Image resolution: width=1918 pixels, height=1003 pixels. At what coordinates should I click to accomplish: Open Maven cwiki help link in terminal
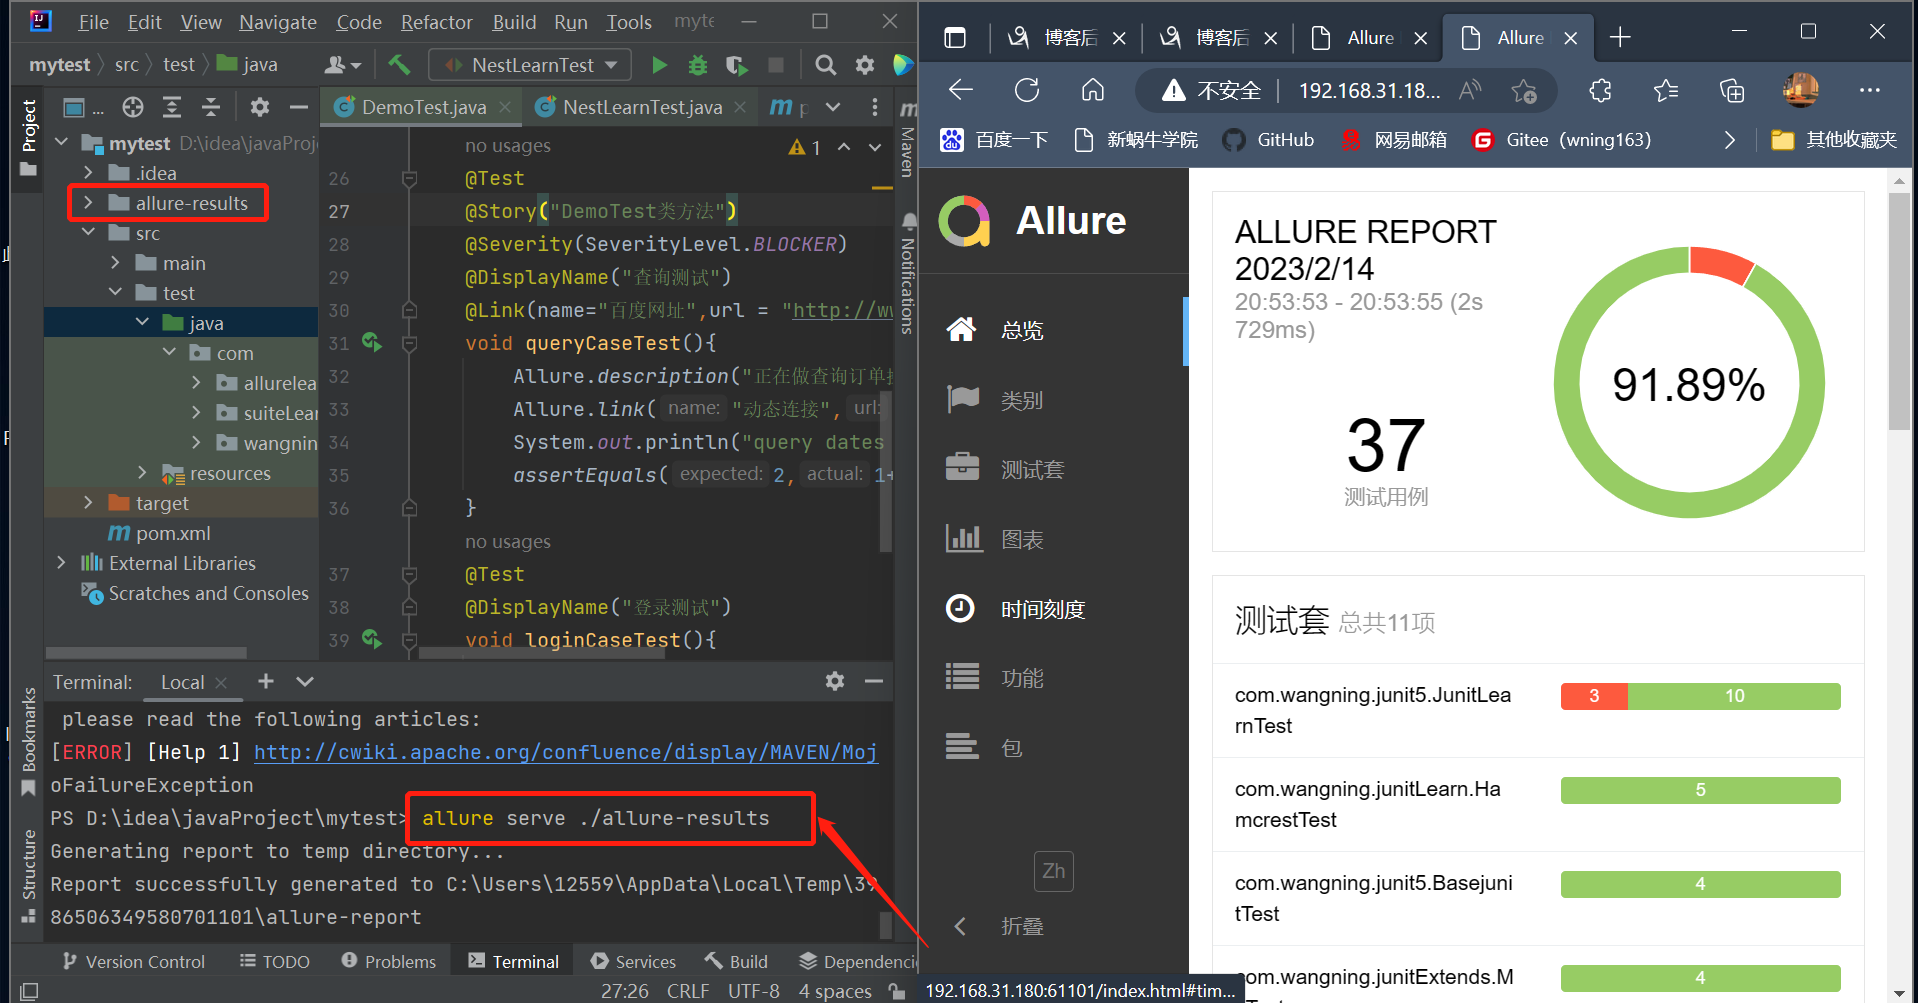click(x=566, y=752)
